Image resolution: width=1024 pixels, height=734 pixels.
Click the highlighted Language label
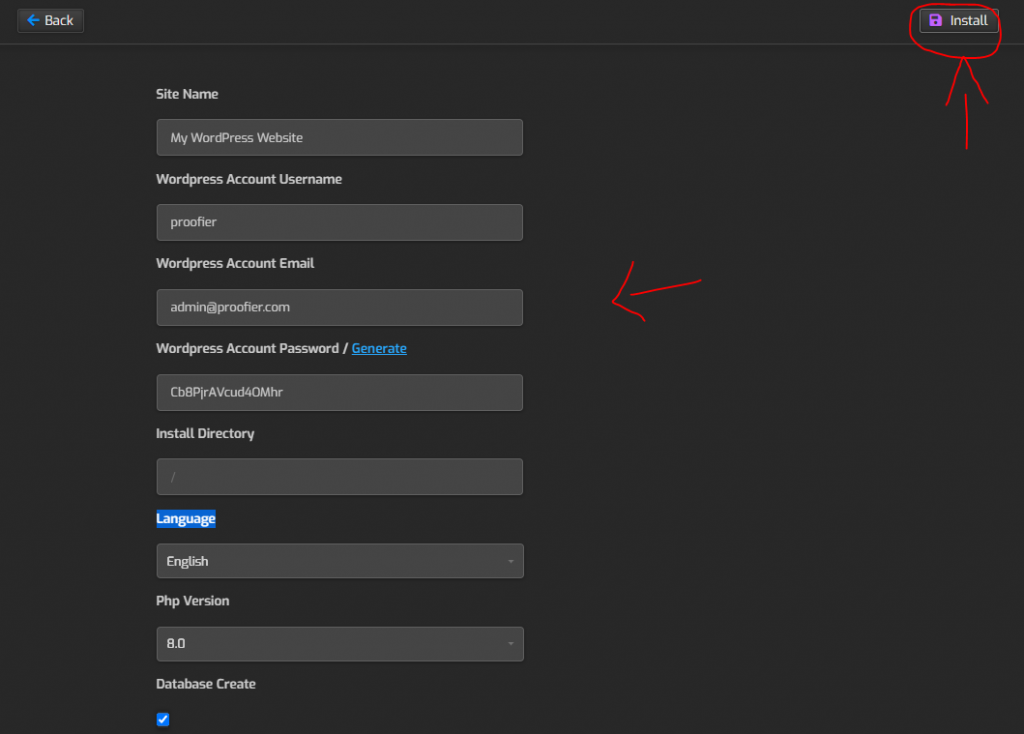click(x=185, y=519)
